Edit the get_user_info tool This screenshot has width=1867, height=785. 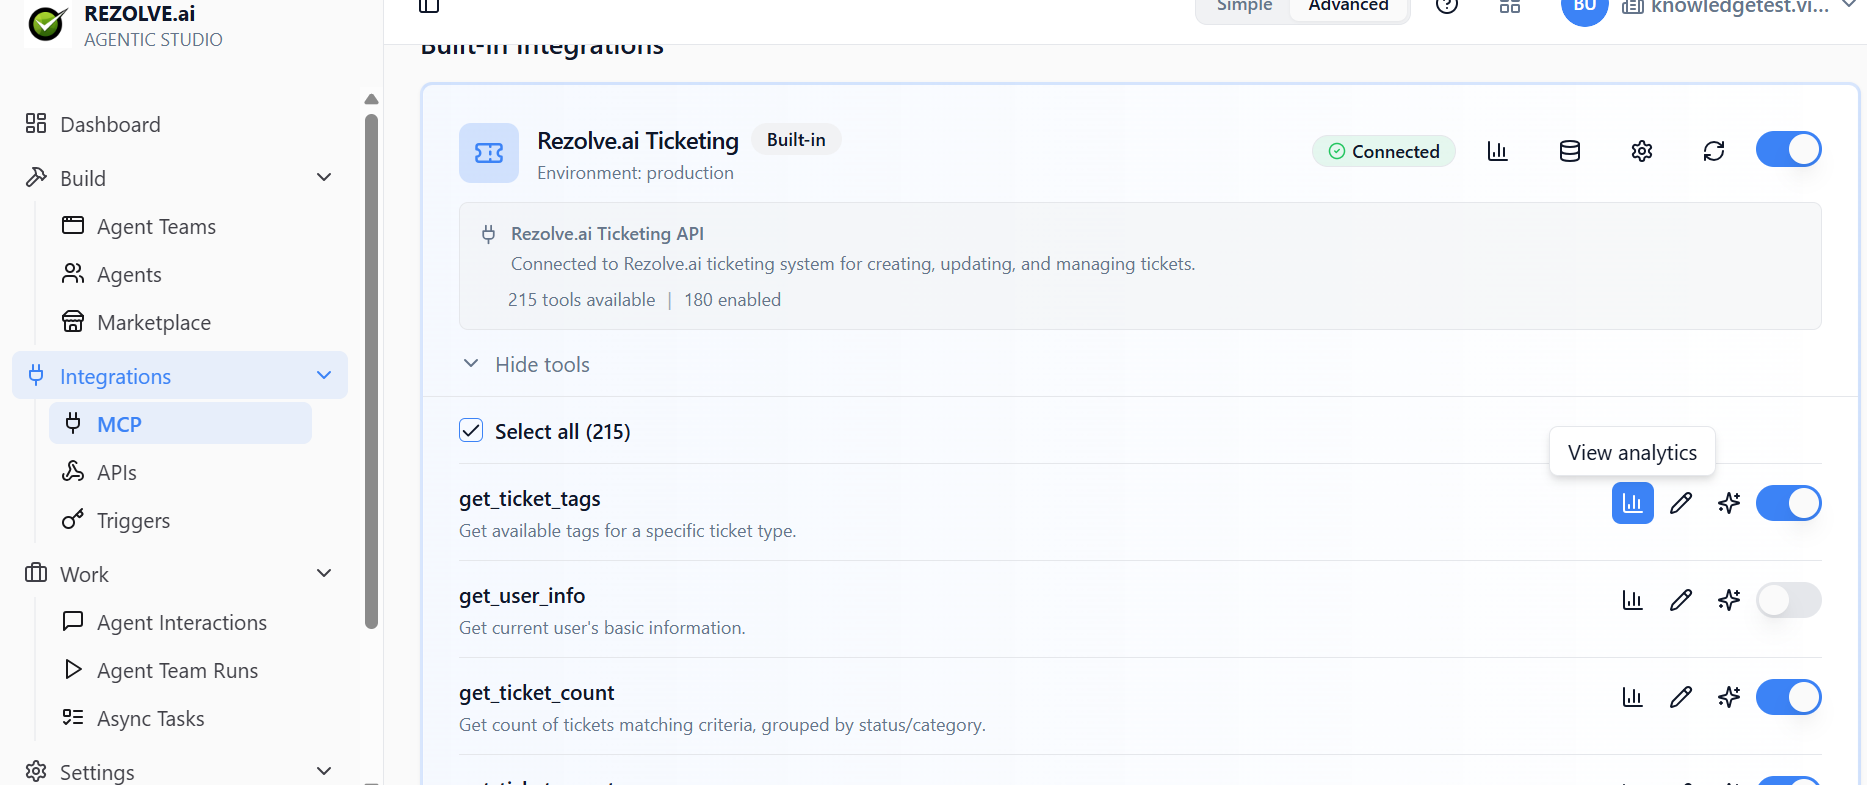tap(1681, 600)
